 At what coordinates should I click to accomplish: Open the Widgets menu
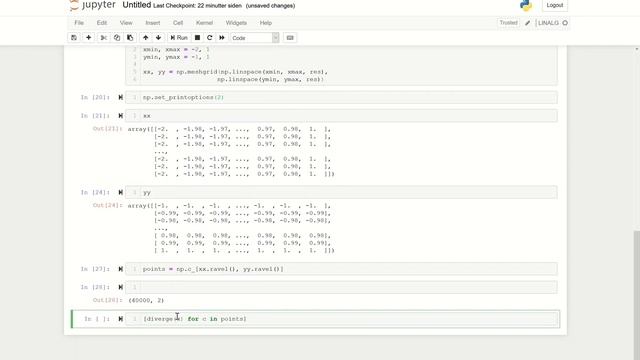click(x=236, y=23)
